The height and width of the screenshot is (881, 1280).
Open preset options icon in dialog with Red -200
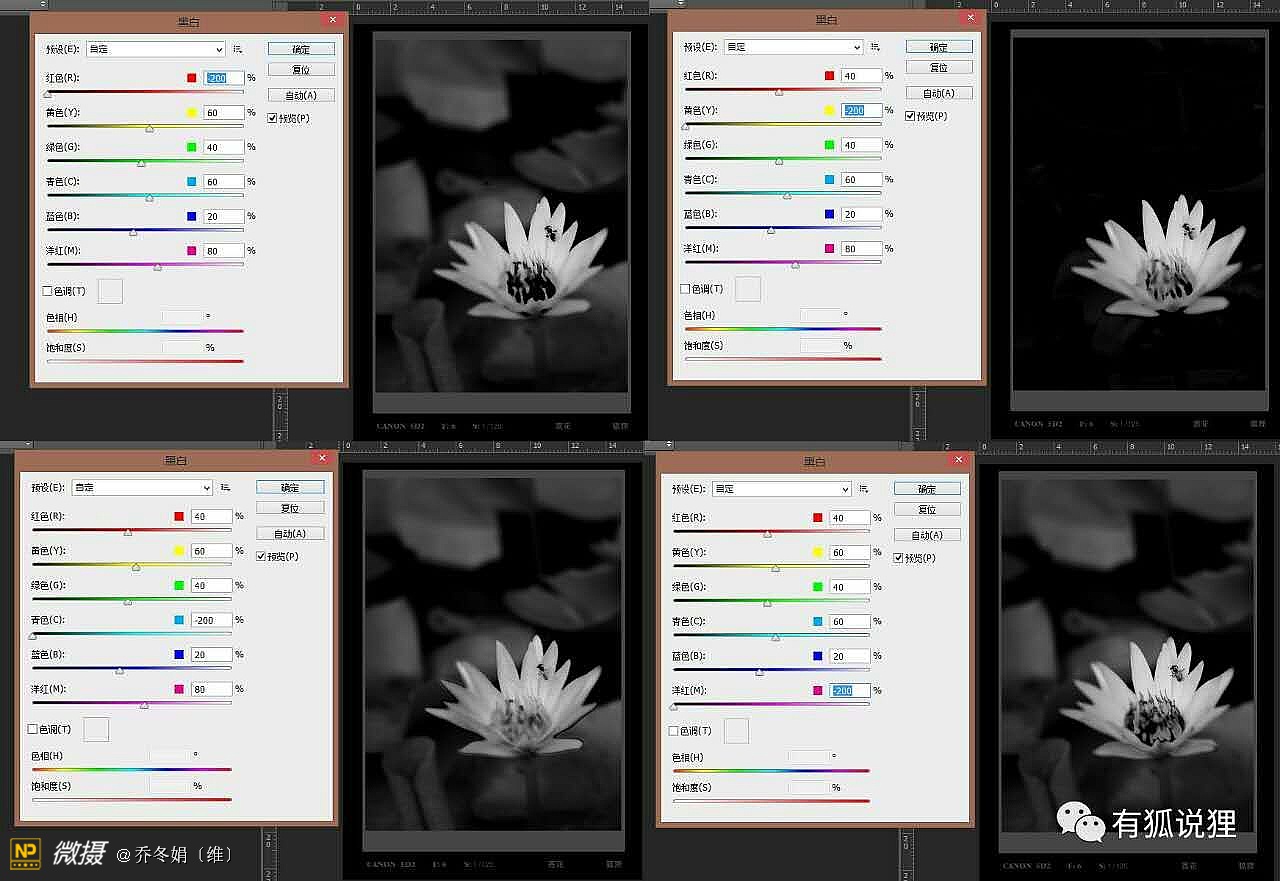[x=238, y=49]
